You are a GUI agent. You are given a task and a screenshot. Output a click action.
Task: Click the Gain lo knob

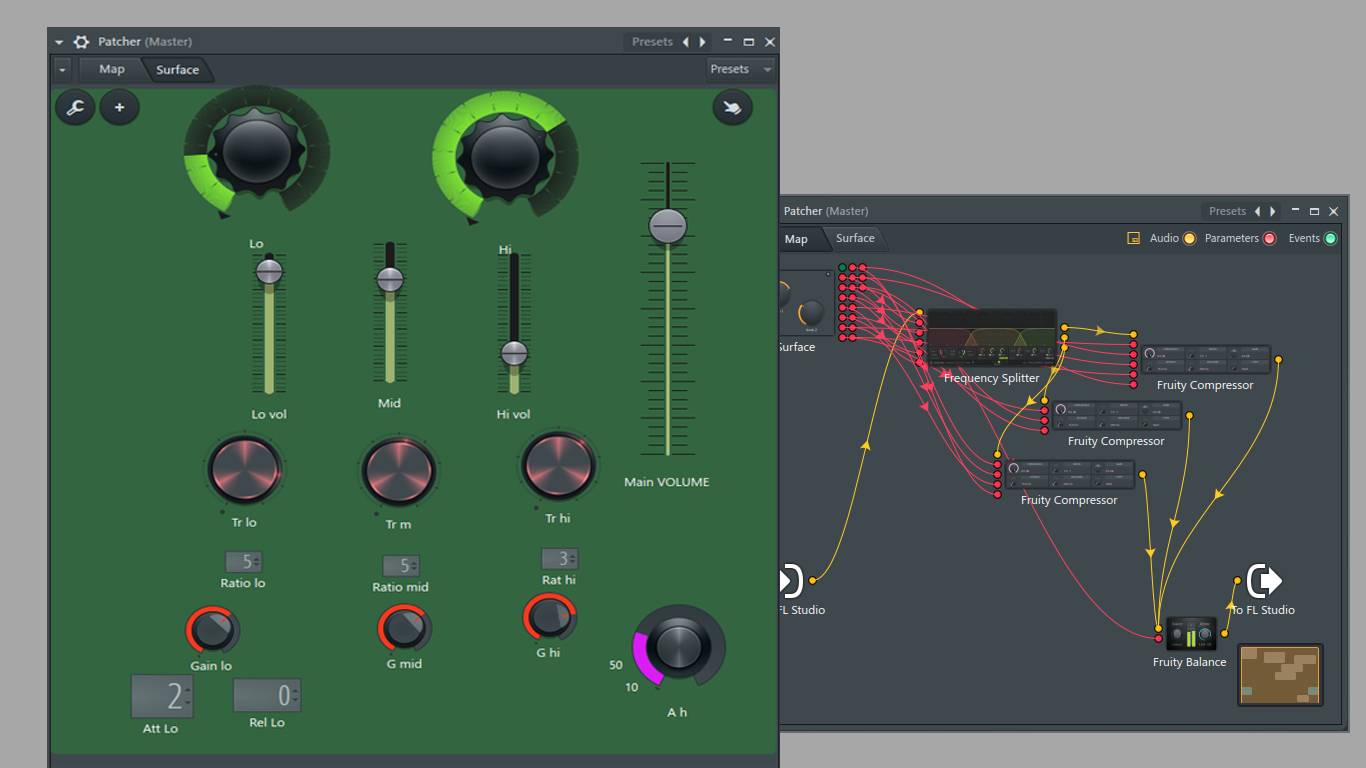(x=212, y=630)
